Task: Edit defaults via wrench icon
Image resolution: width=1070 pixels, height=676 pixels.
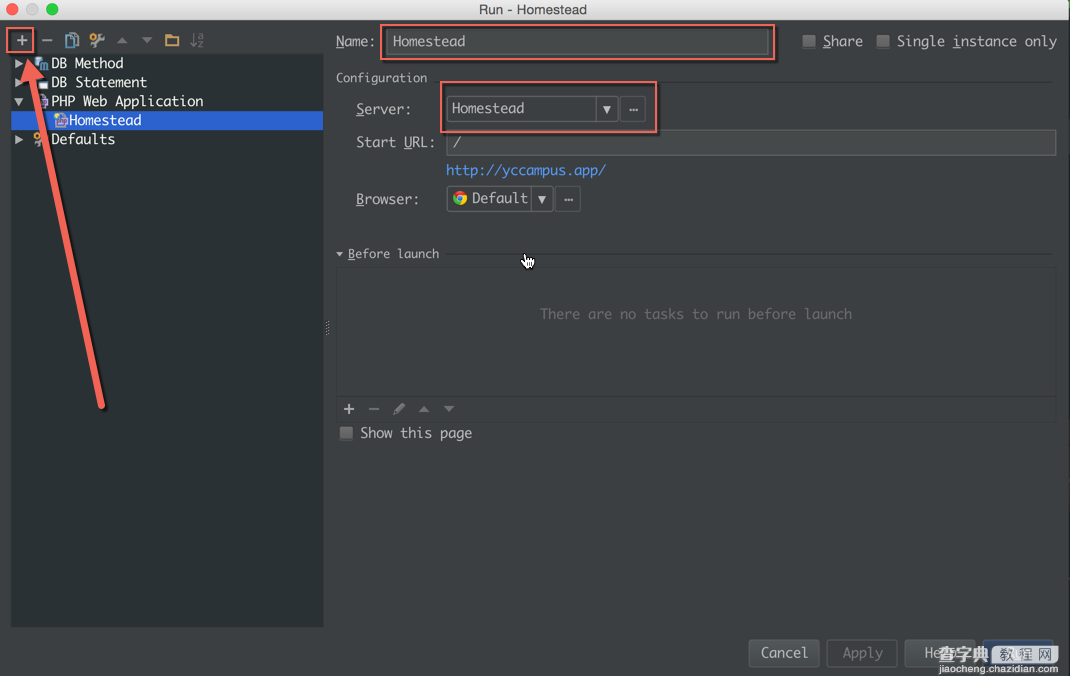Action: (97, 40)
